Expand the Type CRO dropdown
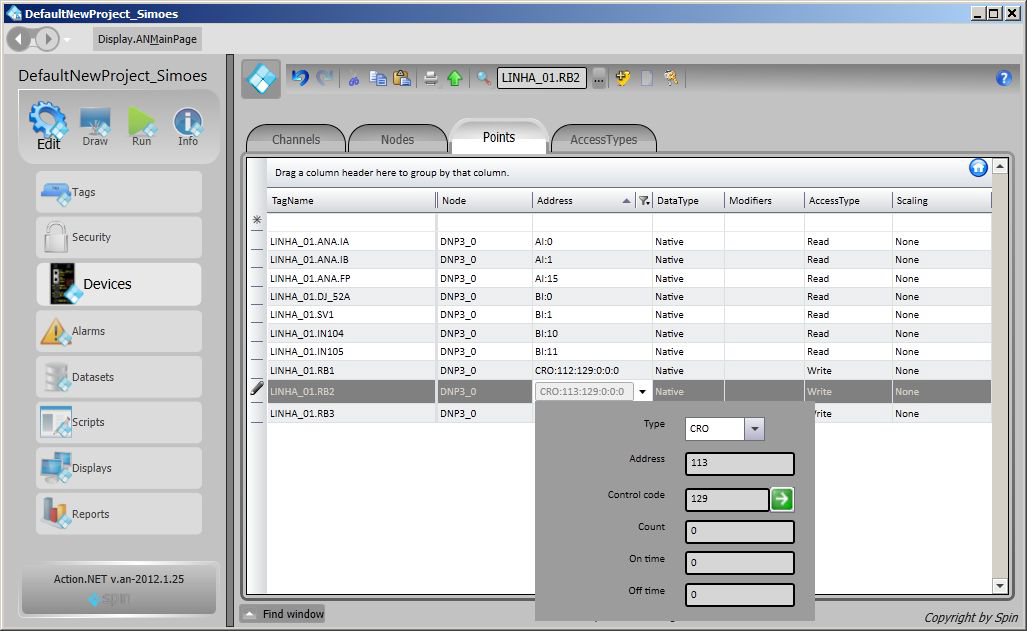Viewport: 1027px width, 631px height. click(x=755, y=428)
